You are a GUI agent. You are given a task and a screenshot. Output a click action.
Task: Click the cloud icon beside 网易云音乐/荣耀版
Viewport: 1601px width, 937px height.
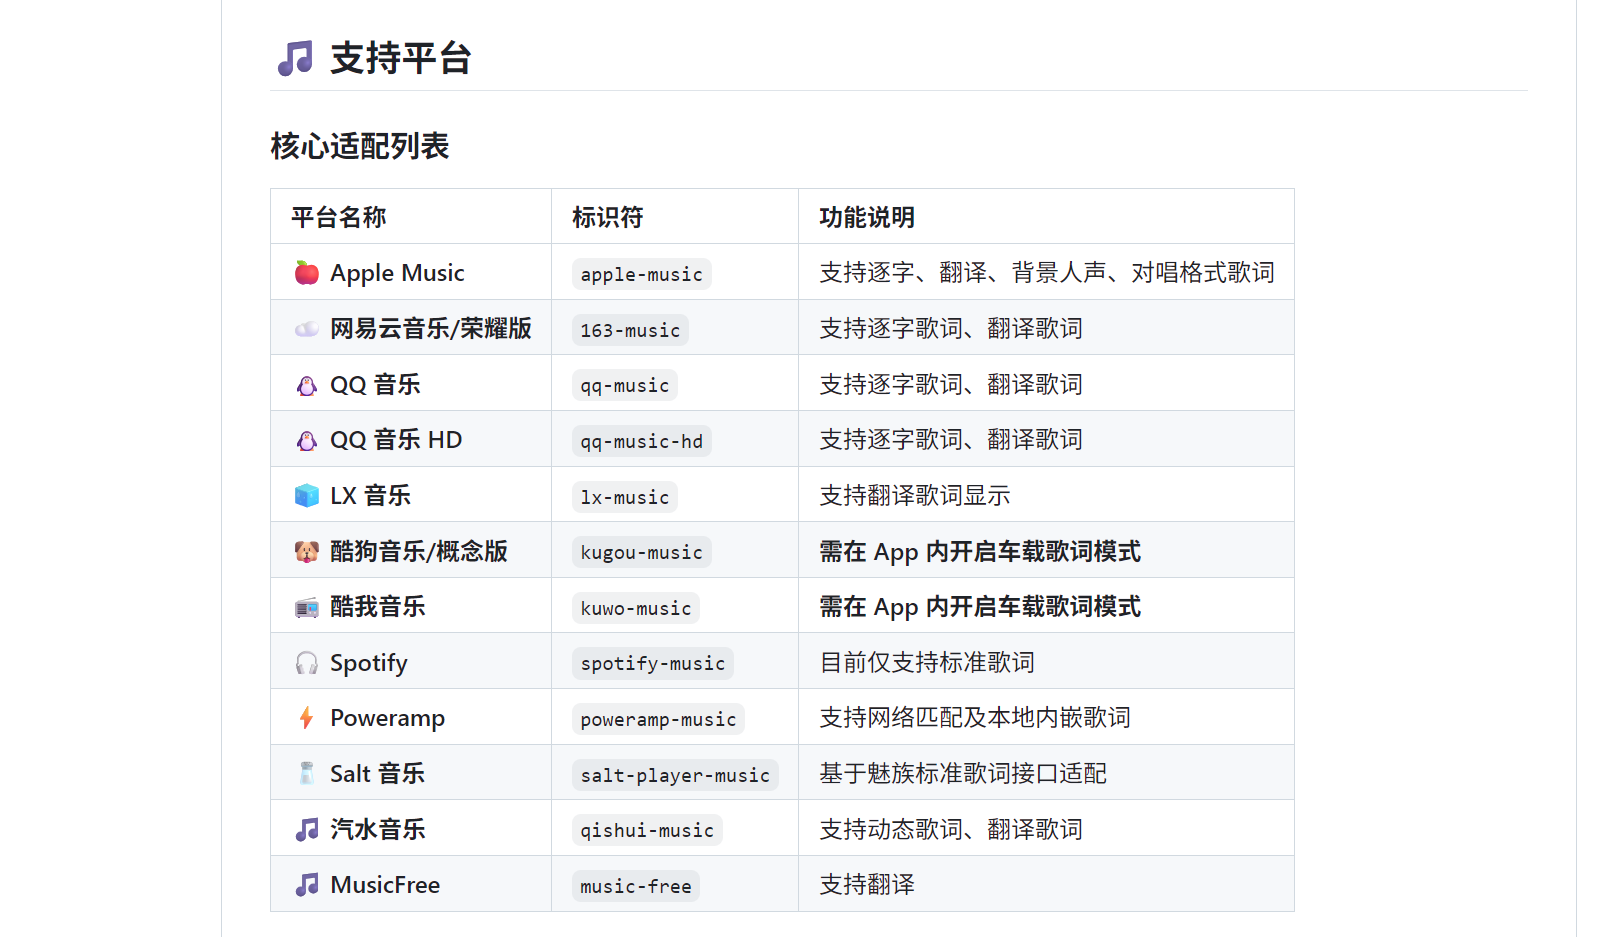click(x=307, y=329)
